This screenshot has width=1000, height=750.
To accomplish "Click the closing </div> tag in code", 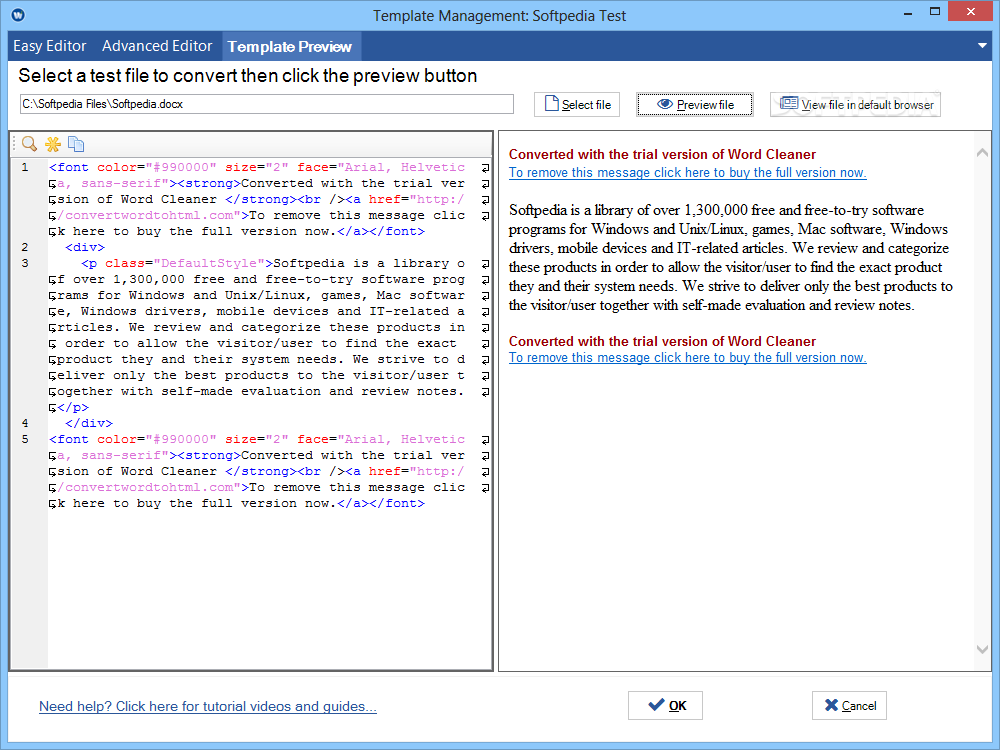I will [89, 423].
